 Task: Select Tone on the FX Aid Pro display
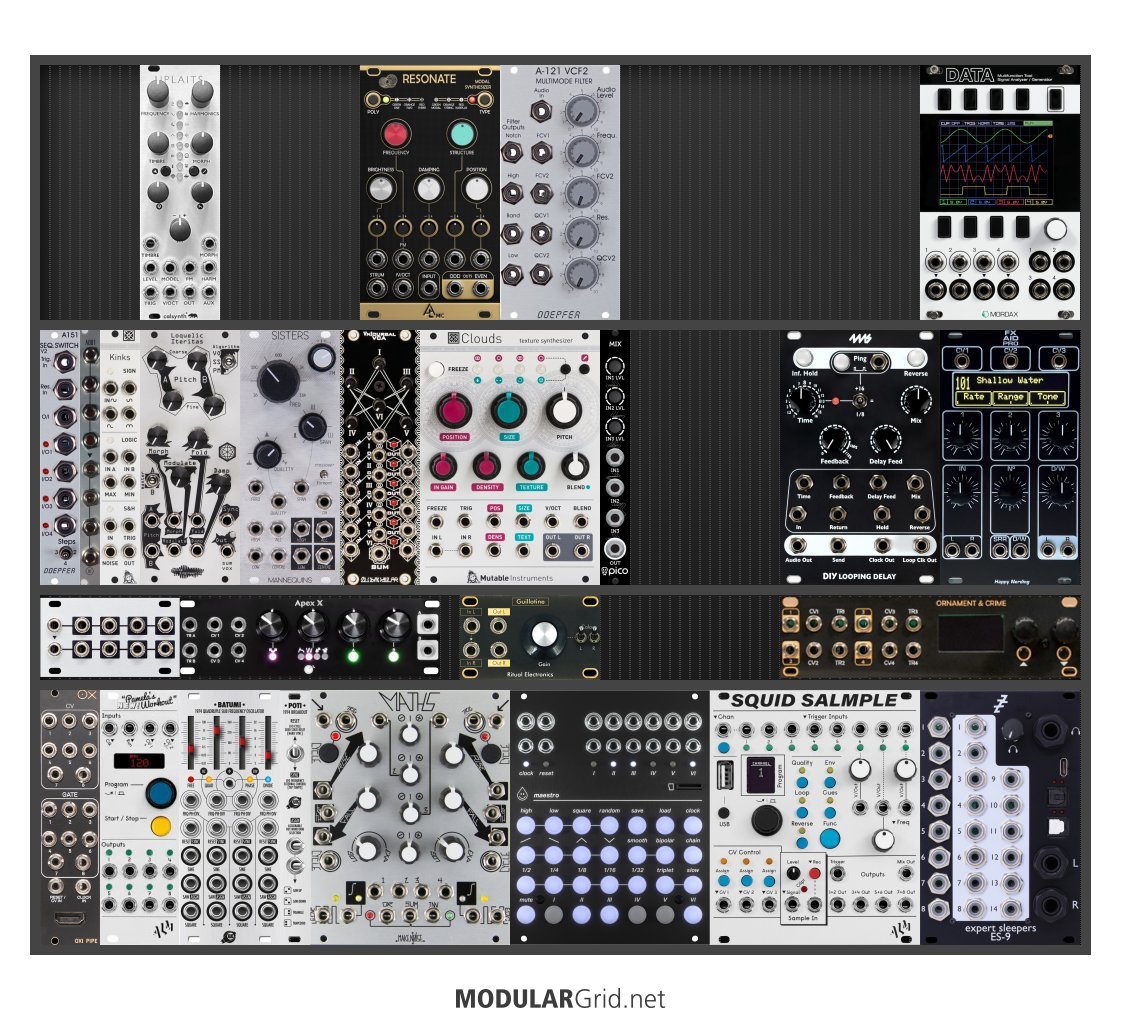1047,397
